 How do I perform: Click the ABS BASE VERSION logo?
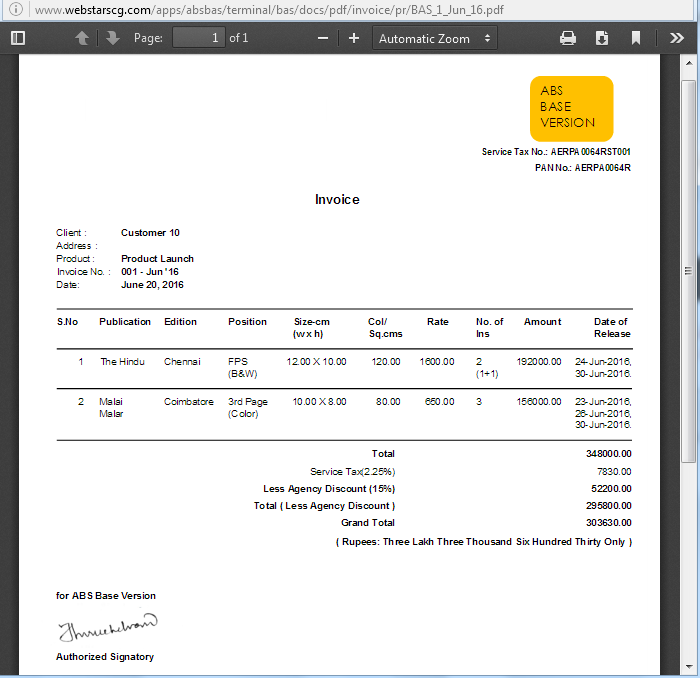coord(571,108)
